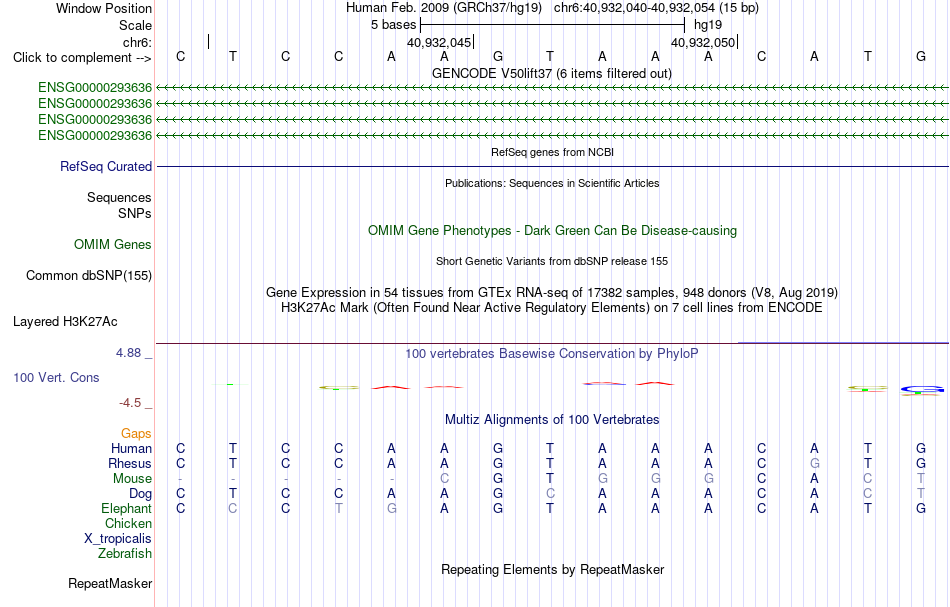This screenshot has width=950, height=607.
Task: Click the '5 bases' scale bar label
Action: (394, 25)
